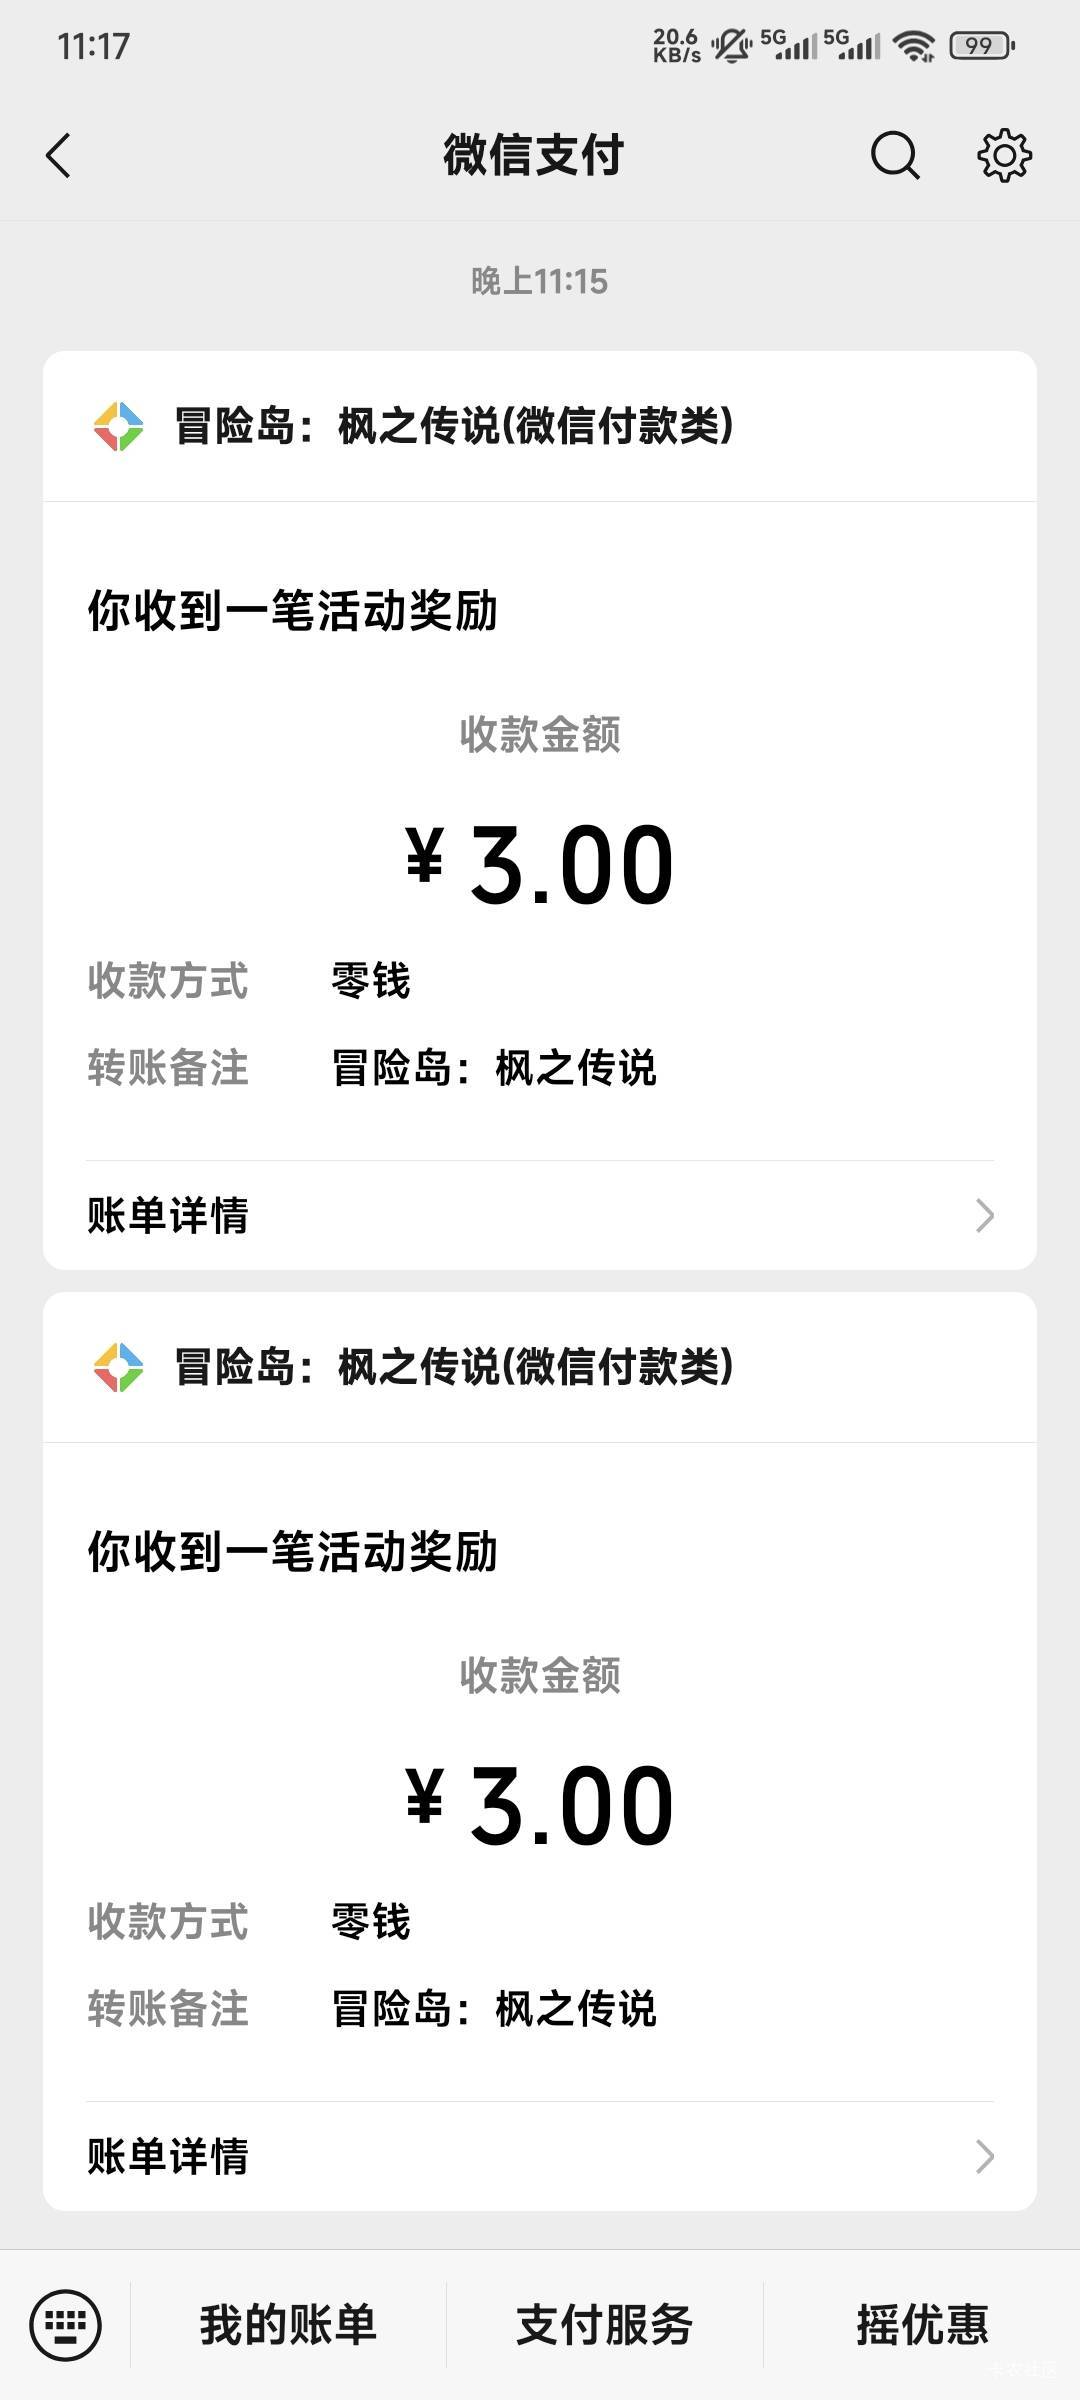Tap second card header 冒险岛：枫之传说
This screenshot has height=2400, width=1080.
click(x=454, y=1367)
